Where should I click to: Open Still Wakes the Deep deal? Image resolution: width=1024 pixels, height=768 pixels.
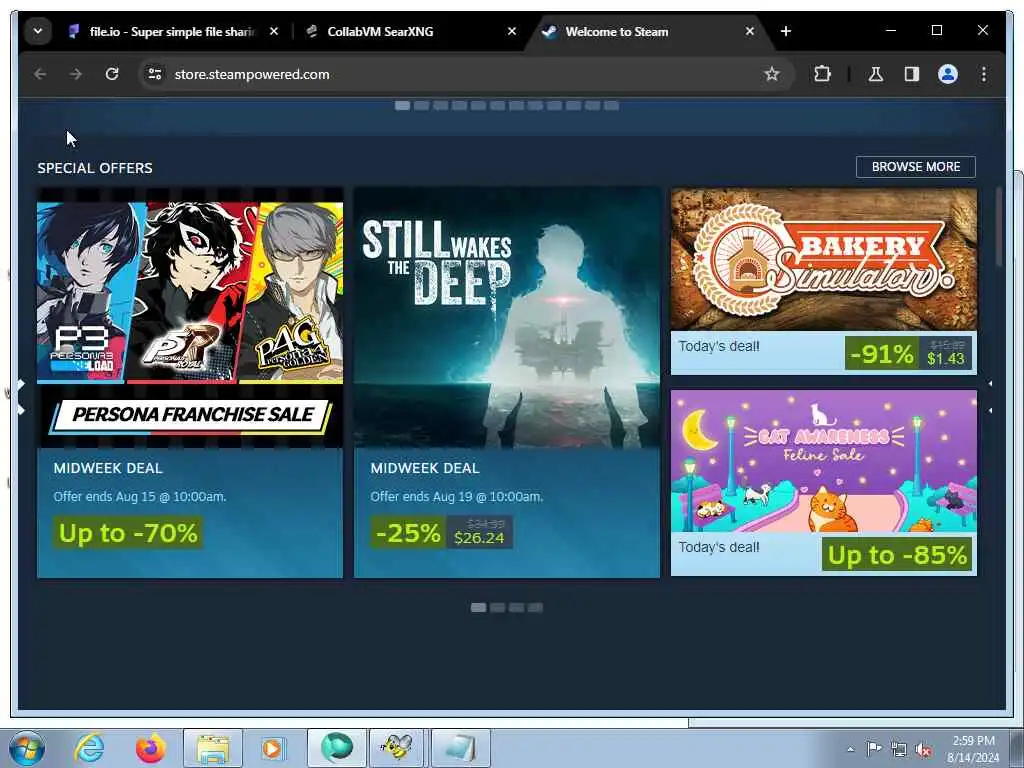[x=507, y=383]
